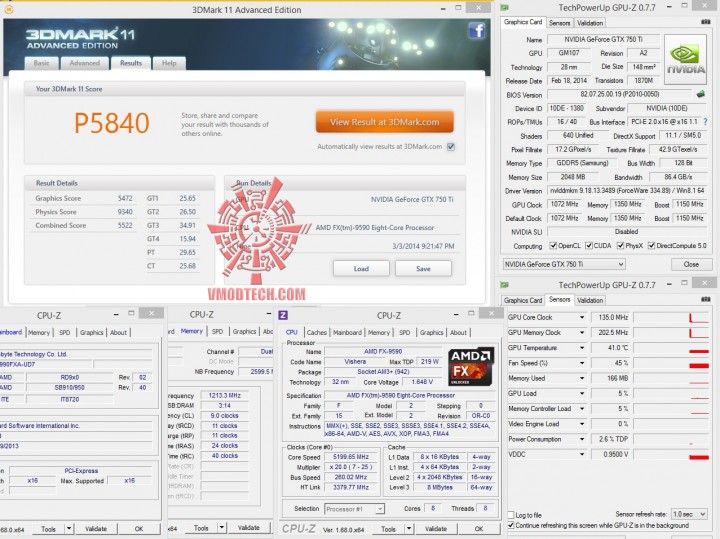
Task: Open the GPU Temperature sensor dropdown
Action: point(582,348)
